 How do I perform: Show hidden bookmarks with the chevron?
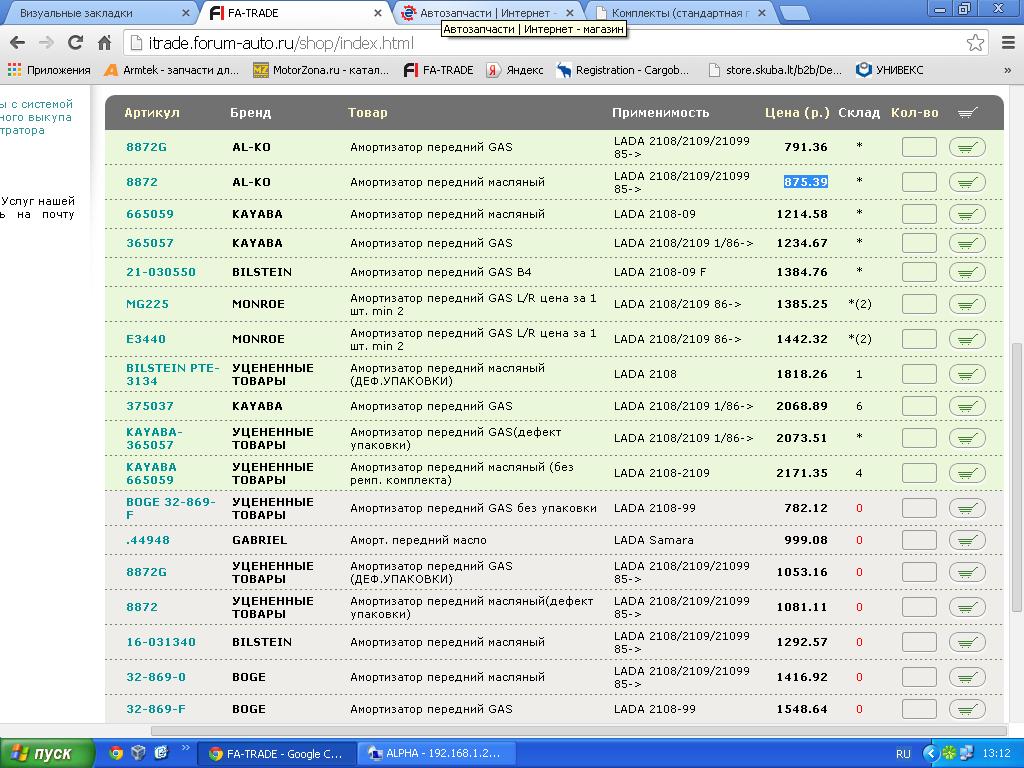coord(1007,71)
